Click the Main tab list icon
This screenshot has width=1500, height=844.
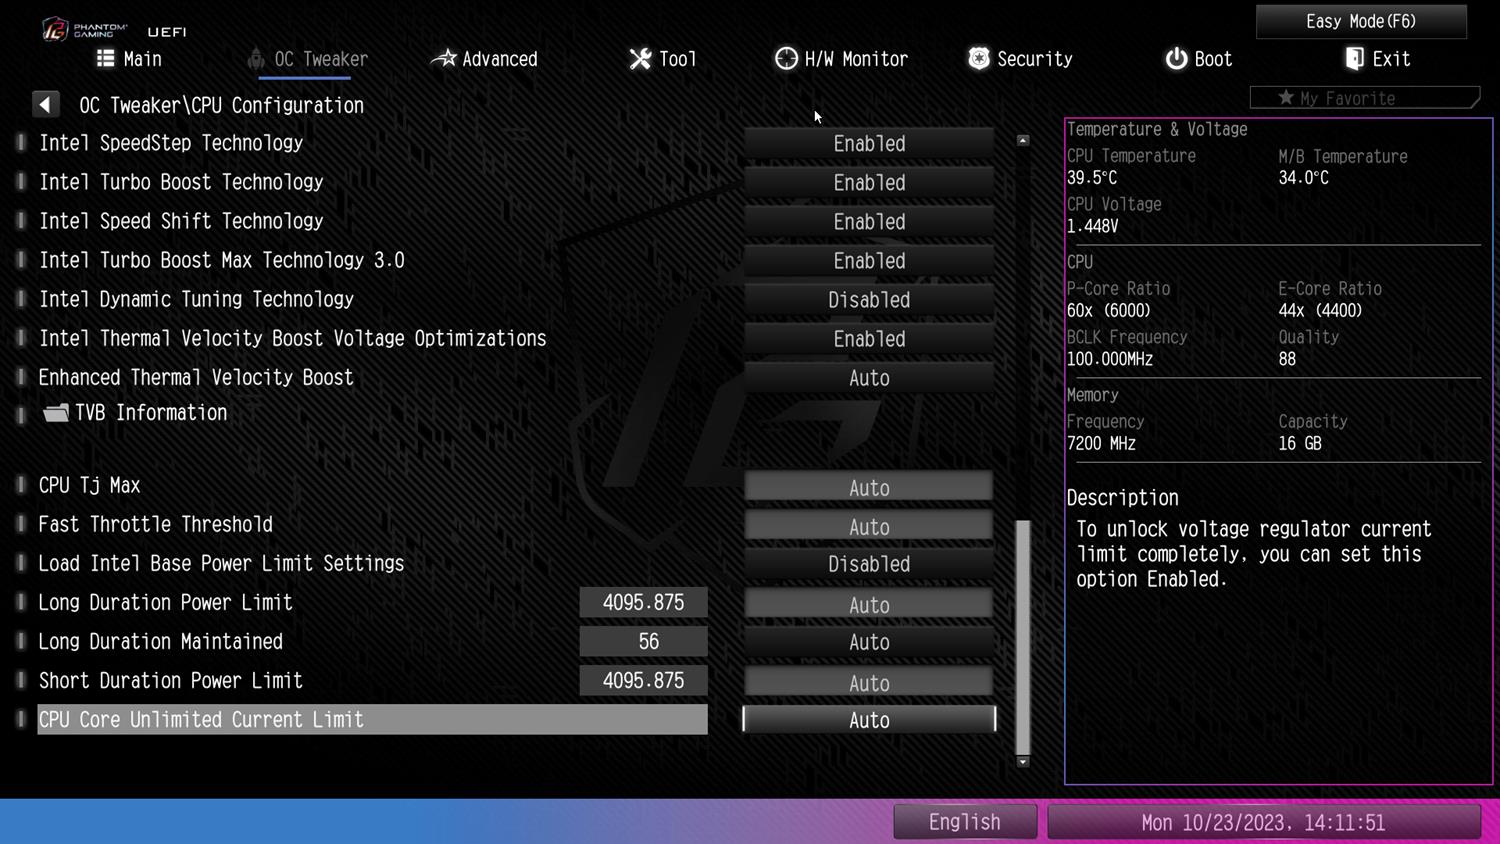coord(105,58)
